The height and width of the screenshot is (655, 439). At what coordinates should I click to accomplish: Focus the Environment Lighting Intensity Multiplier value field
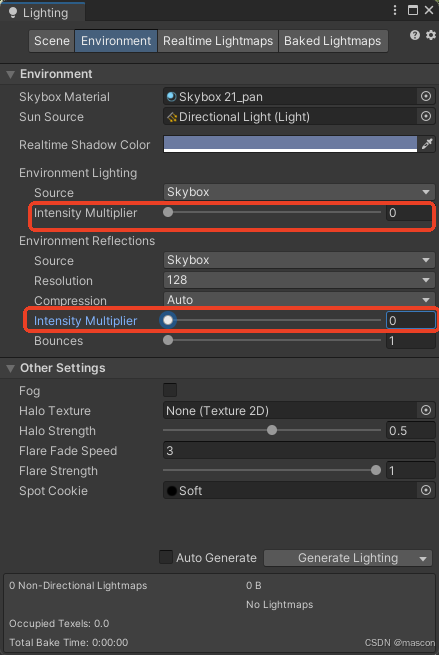click(x=409, y=213)
